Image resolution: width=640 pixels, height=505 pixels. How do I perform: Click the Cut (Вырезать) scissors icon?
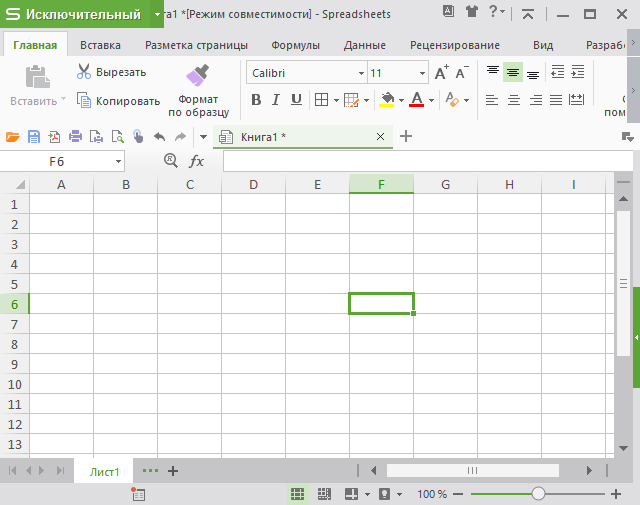[84, 72]
